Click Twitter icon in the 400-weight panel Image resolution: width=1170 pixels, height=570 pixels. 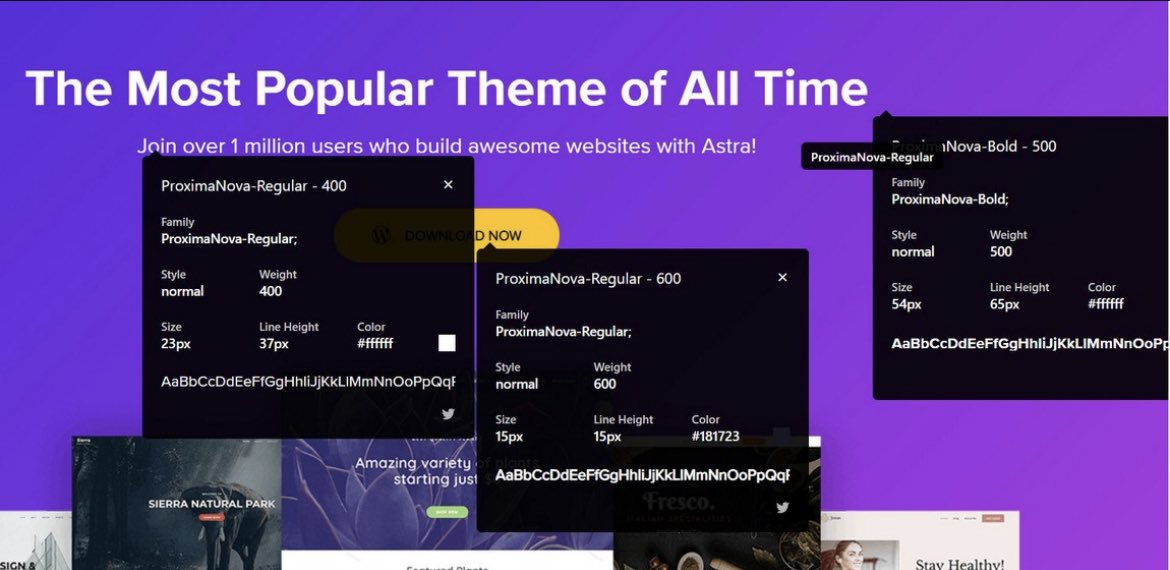(x=448, y=414)
